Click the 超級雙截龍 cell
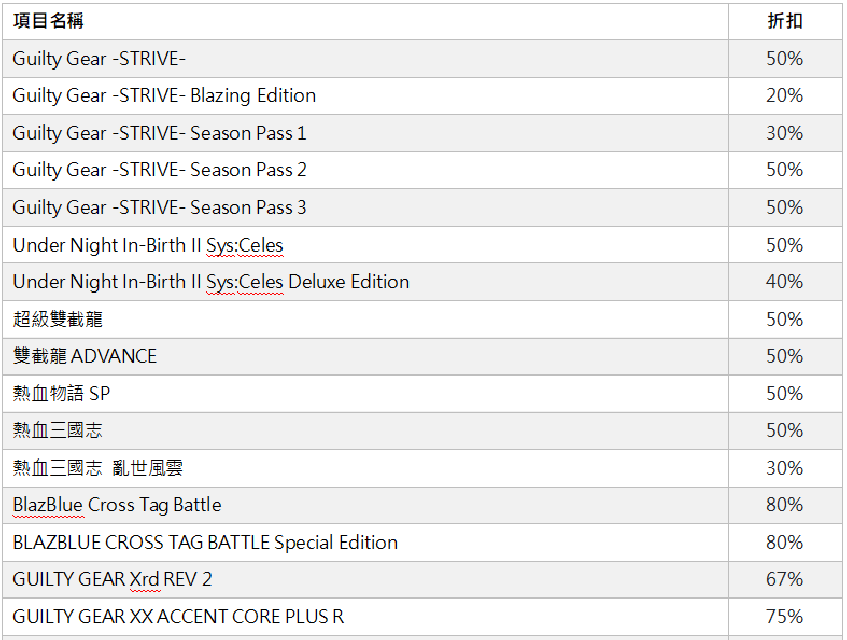Viewport: 847px width, 640px height. (57, 320)
